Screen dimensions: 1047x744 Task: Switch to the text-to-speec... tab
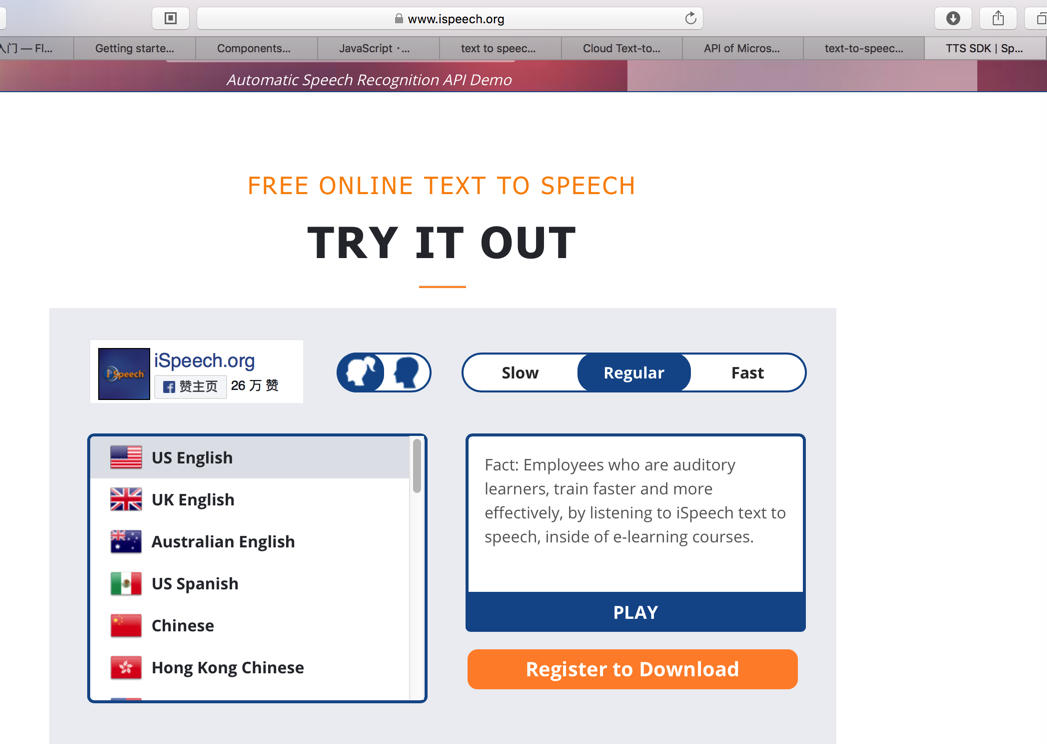click(863, 48)
